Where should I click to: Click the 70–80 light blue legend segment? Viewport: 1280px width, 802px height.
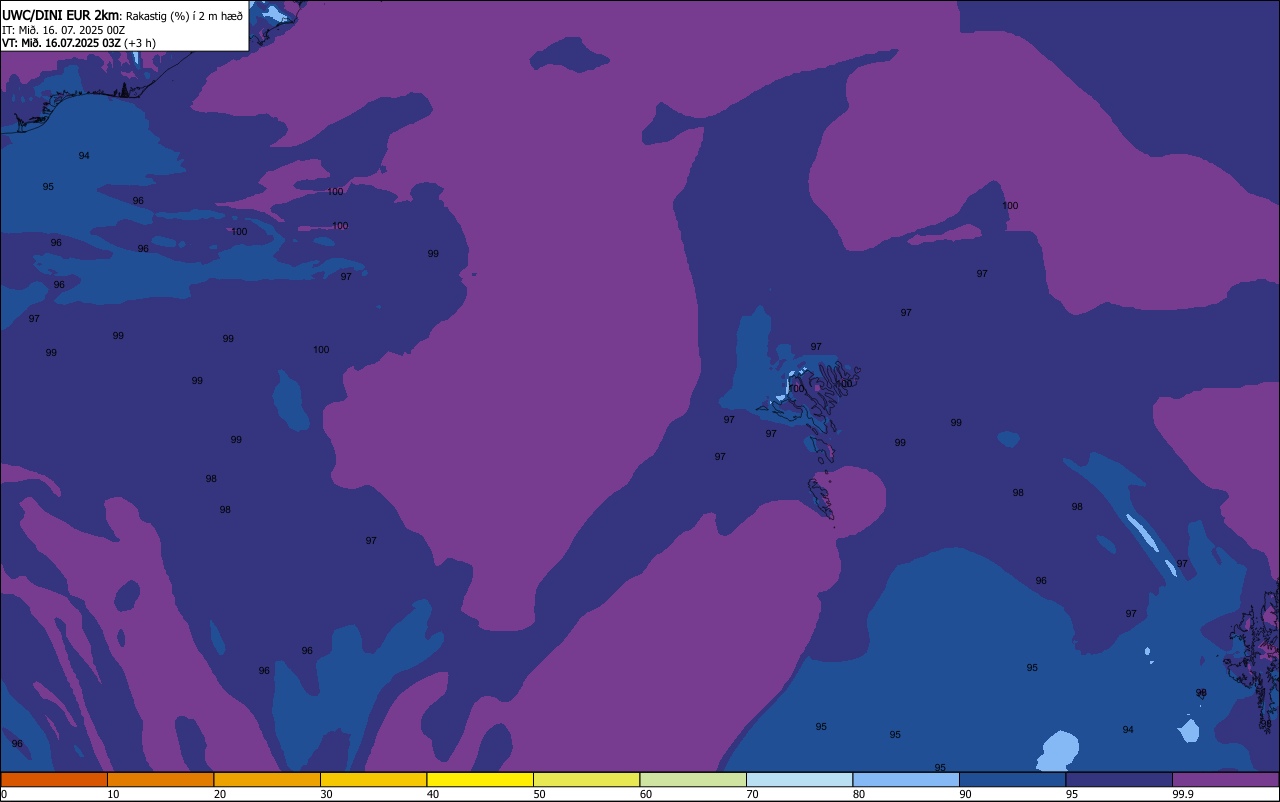click(799, 779)
